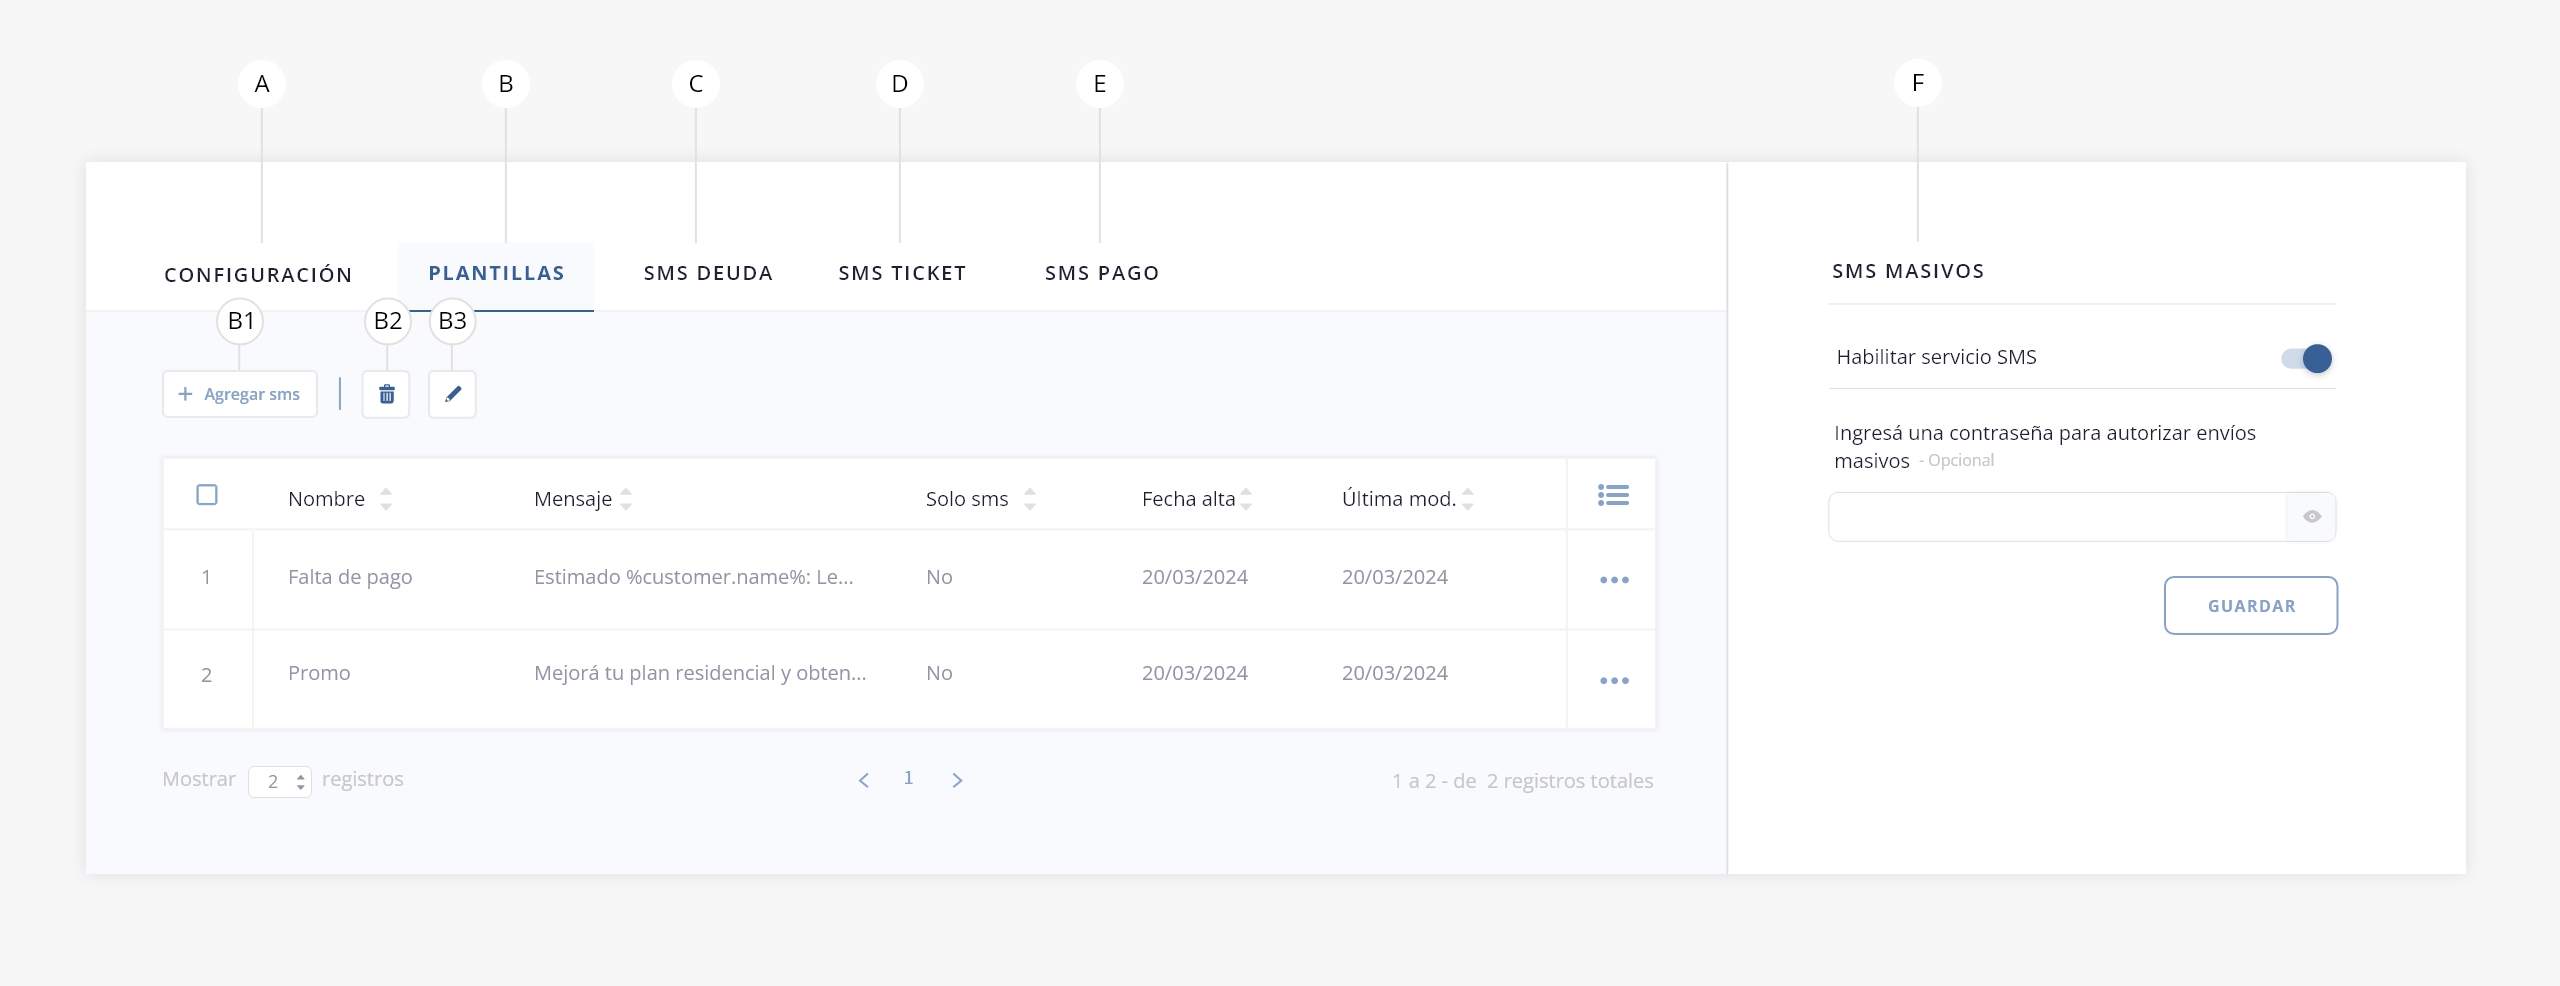Sort table by Nombre column
Screen dimensions: 2560x986
(x=386, y=499)
